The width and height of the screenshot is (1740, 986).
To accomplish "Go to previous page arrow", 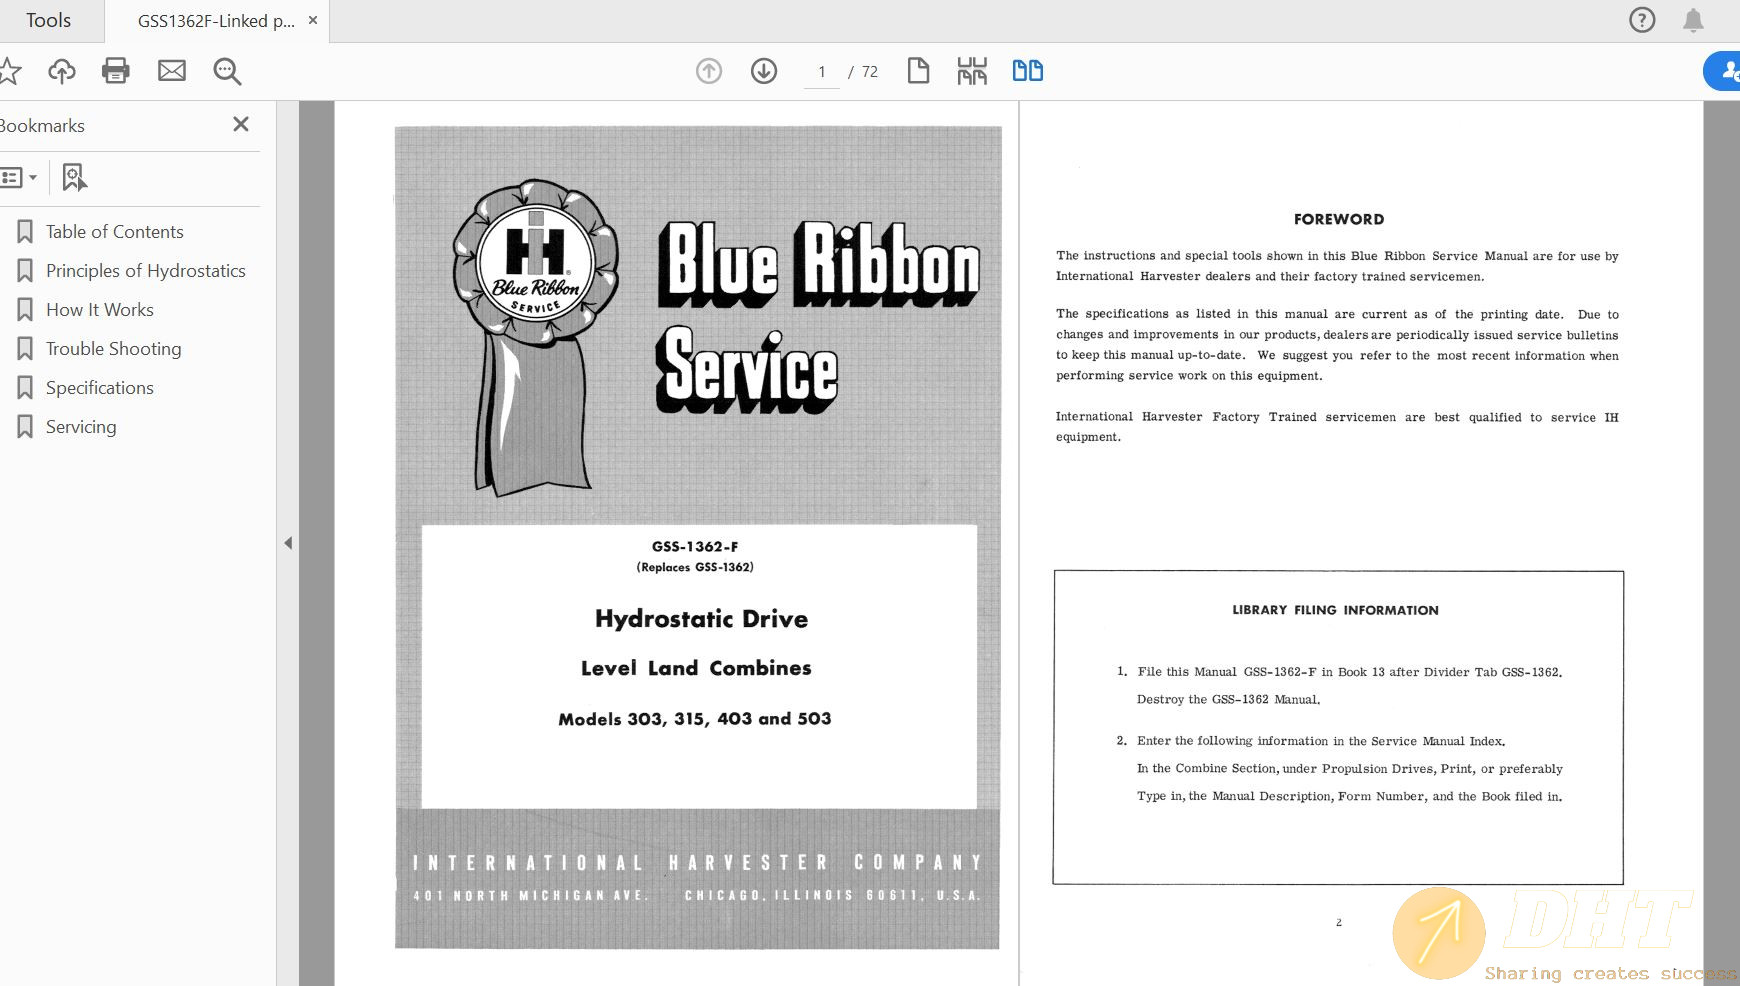I will click(x=709, y=71).
